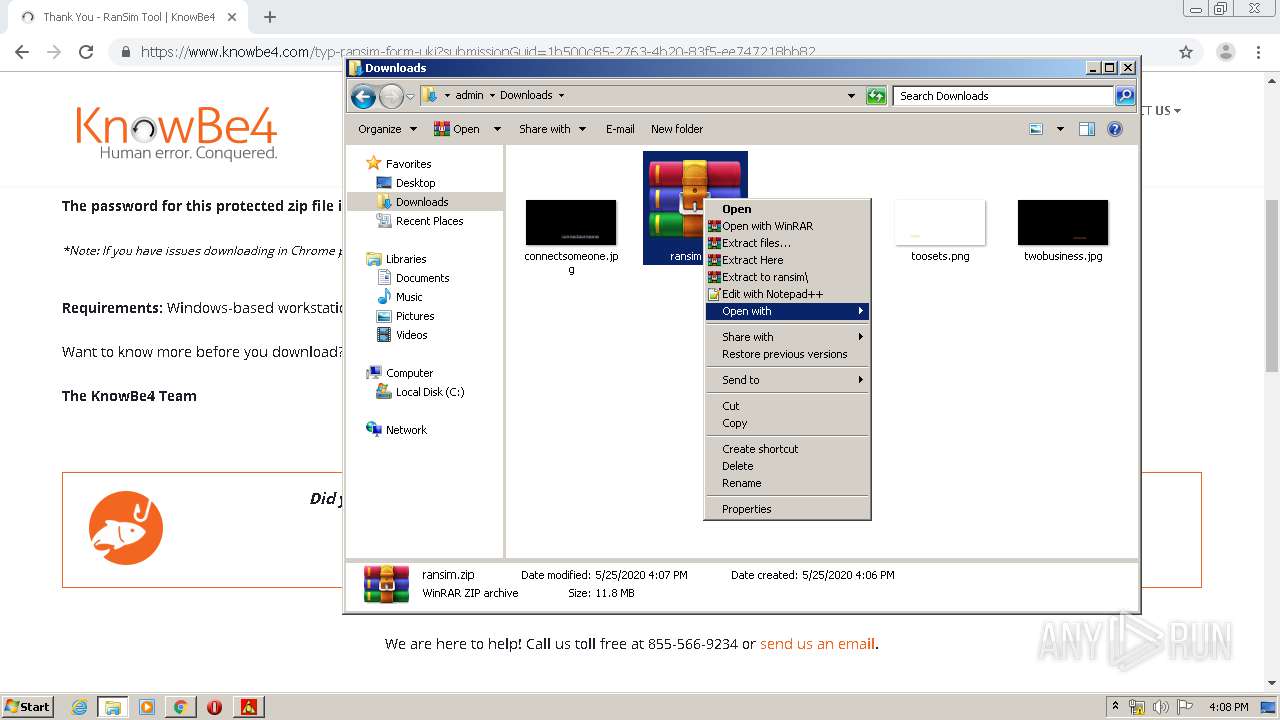Click the Change your view icon

1036,129
